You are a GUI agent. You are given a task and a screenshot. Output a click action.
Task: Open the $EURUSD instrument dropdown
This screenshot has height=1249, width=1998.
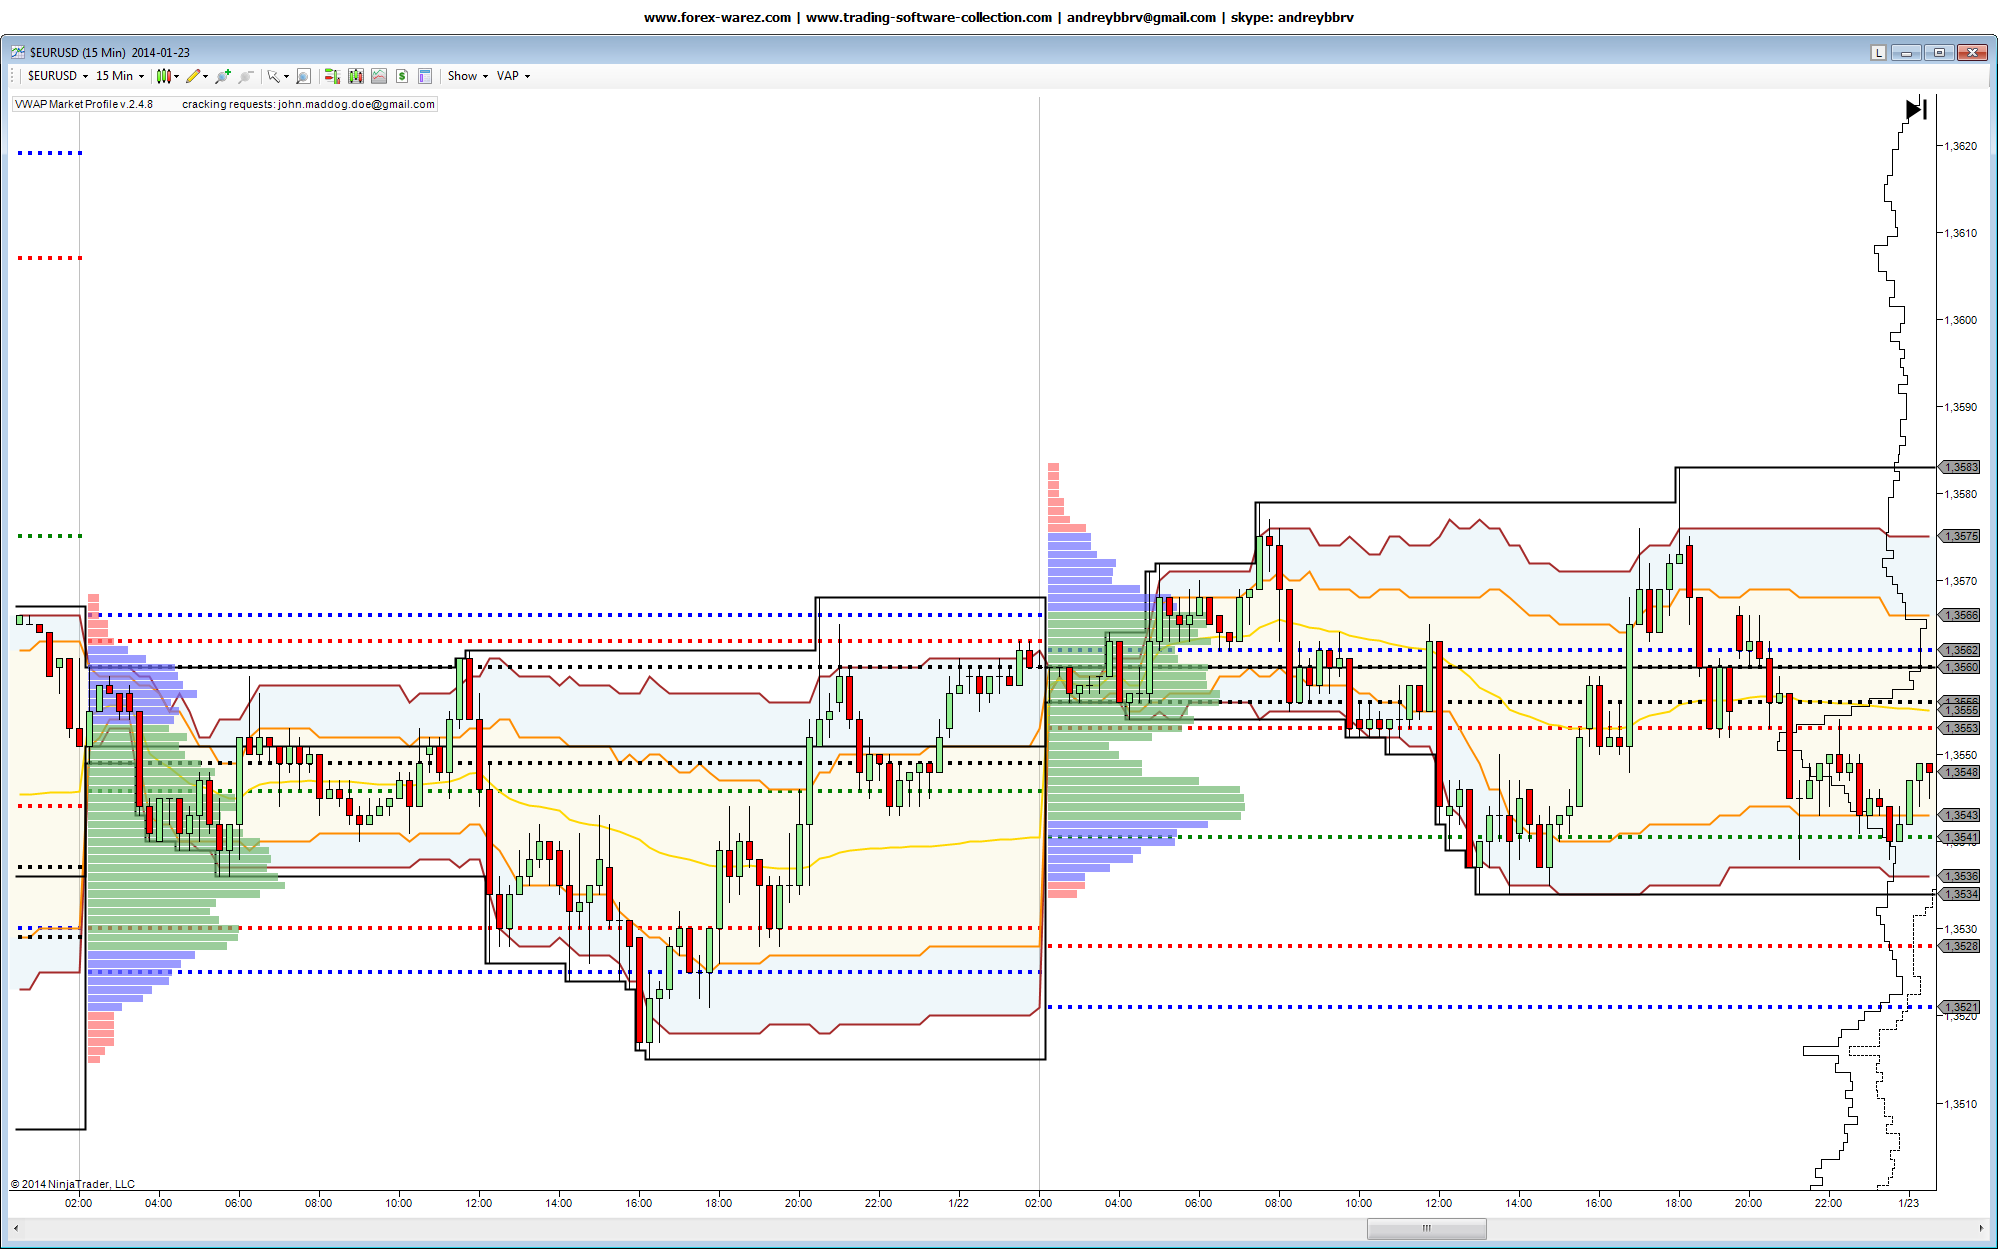[x=57, y=76]
